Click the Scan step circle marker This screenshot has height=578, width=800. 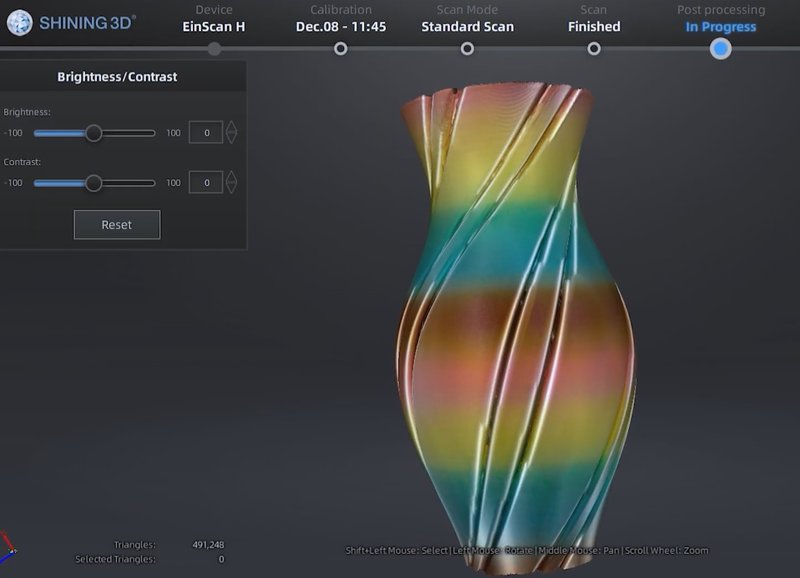[594, 48]
